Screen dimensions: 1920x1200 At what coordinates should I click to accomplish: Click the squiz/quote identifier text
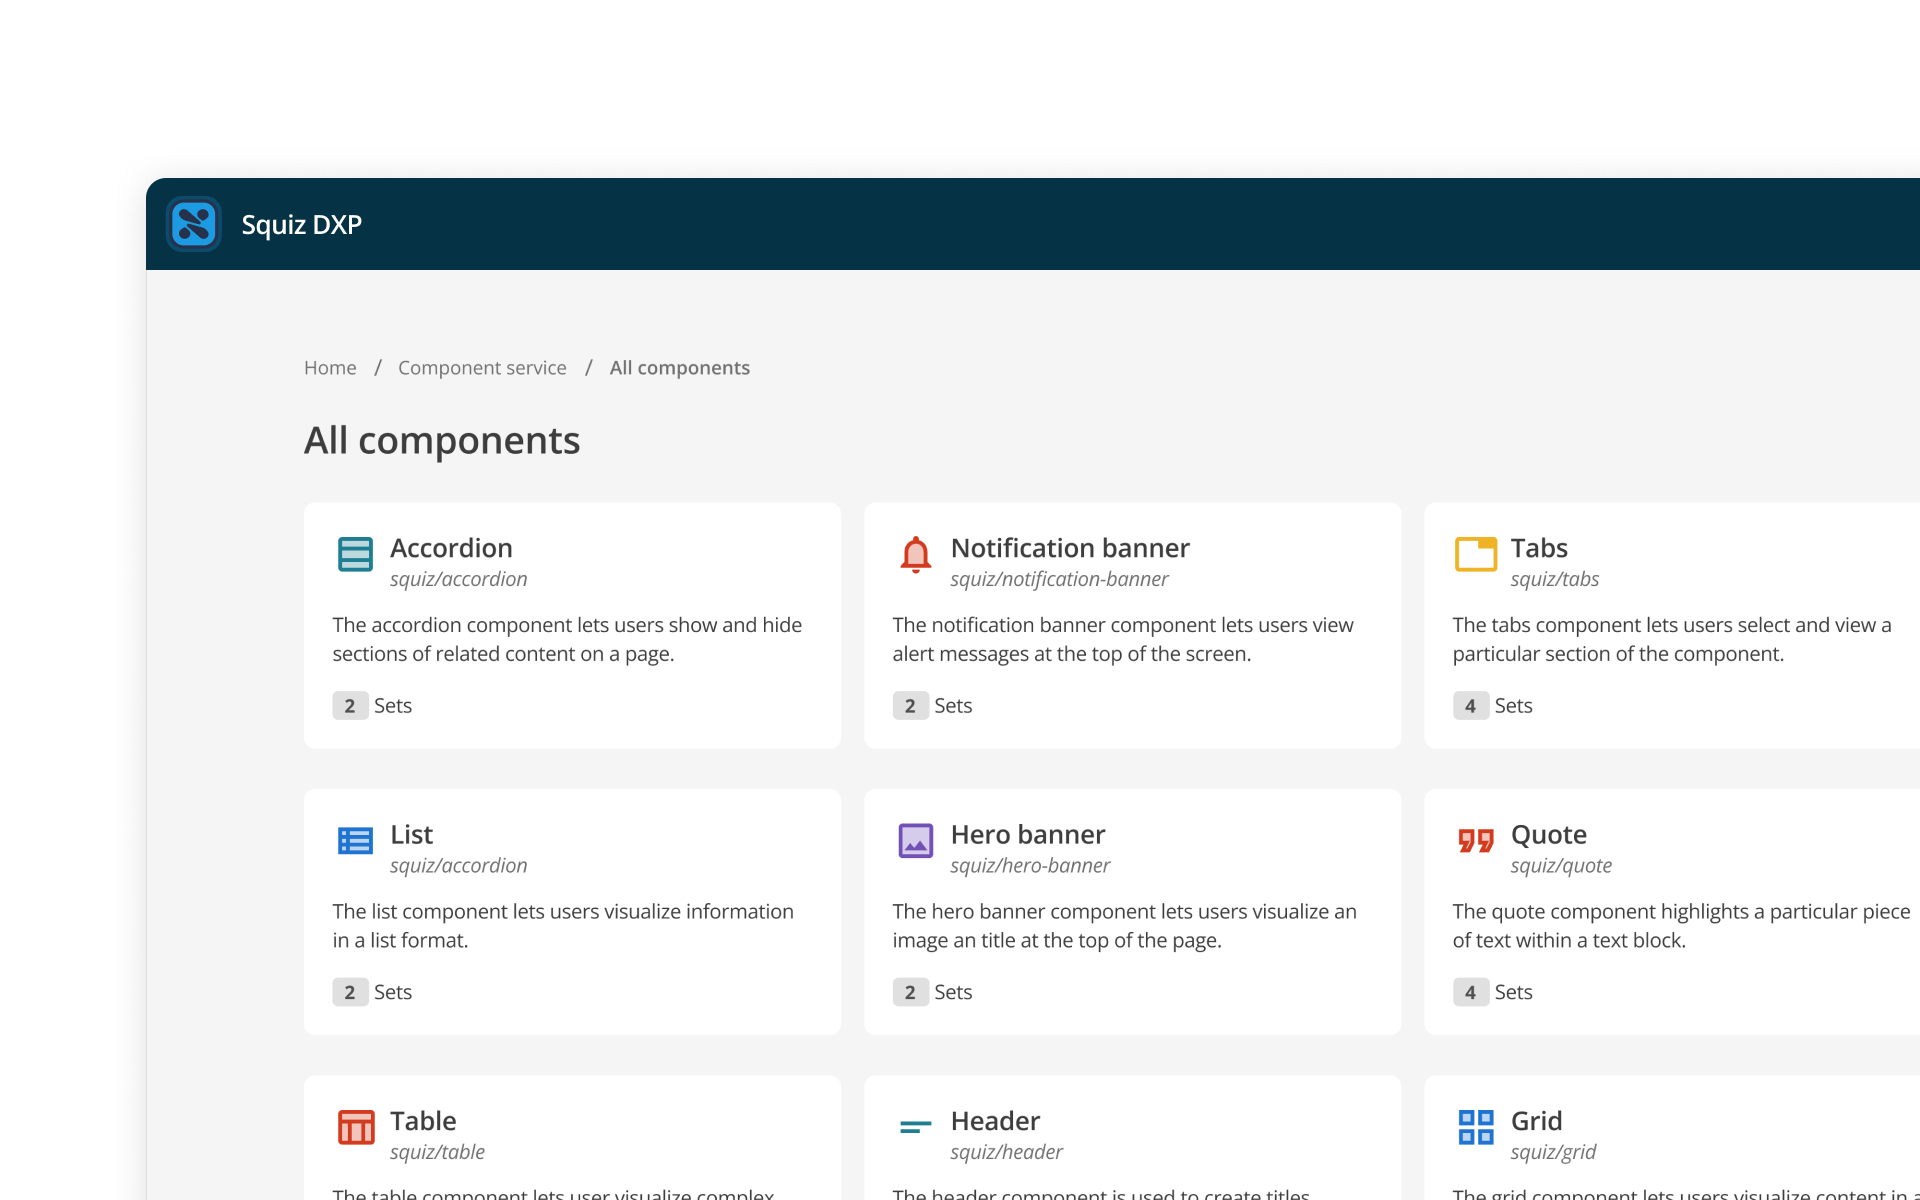(x=1560, y=866)
